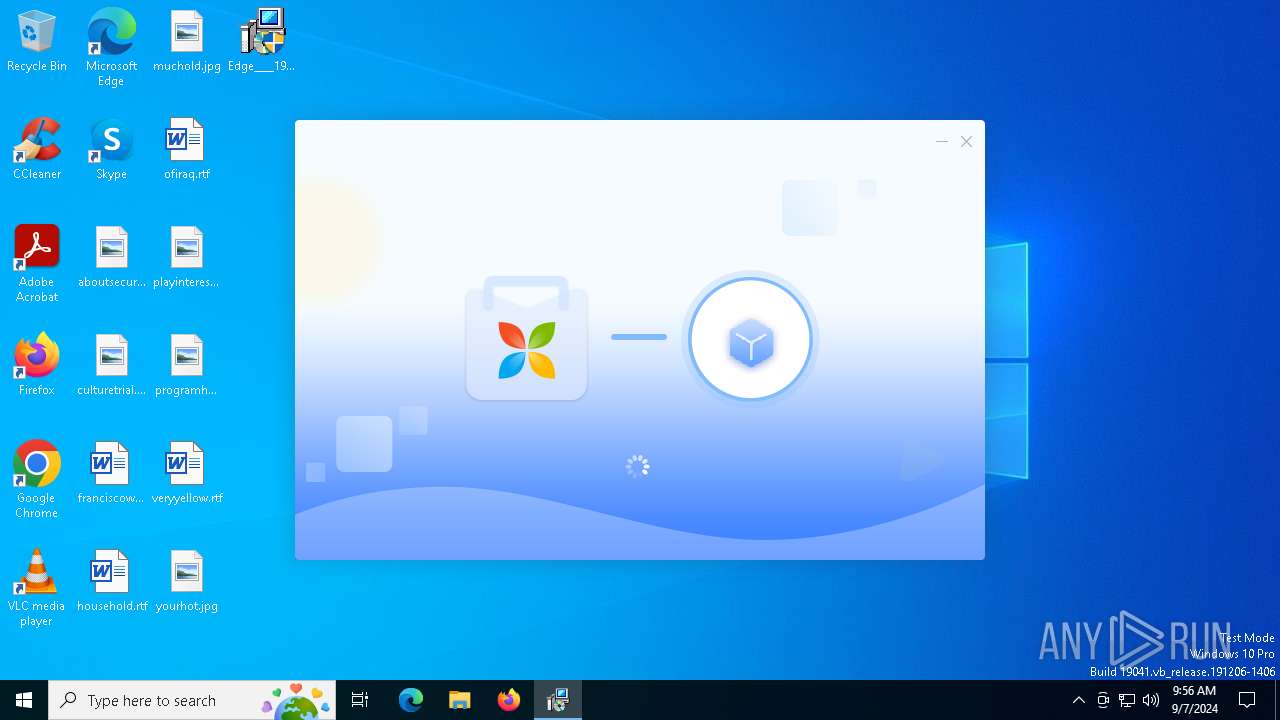Open Task View from the taskbar
The width and height of the screenshot is (1280, 720).
tap(360, 700)
